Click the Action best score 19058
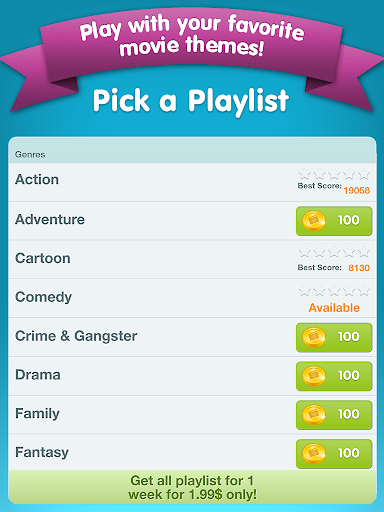This screenshot has width=384, height=512. (x=357, y=190)
